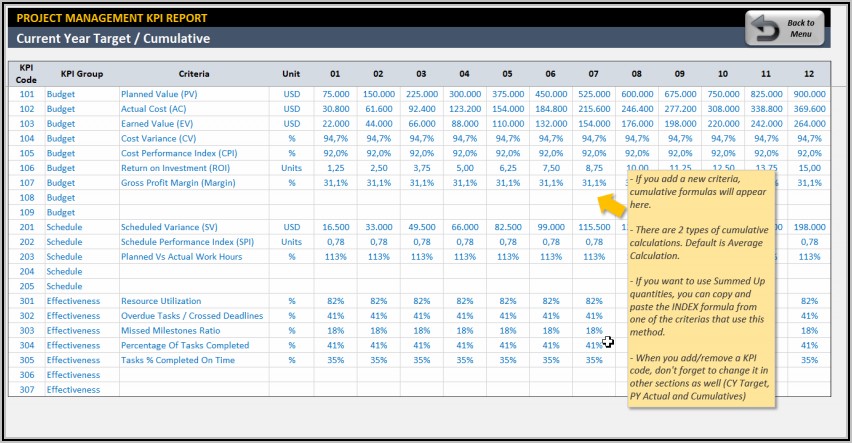Select the month 12 column header

coord(810,74)
